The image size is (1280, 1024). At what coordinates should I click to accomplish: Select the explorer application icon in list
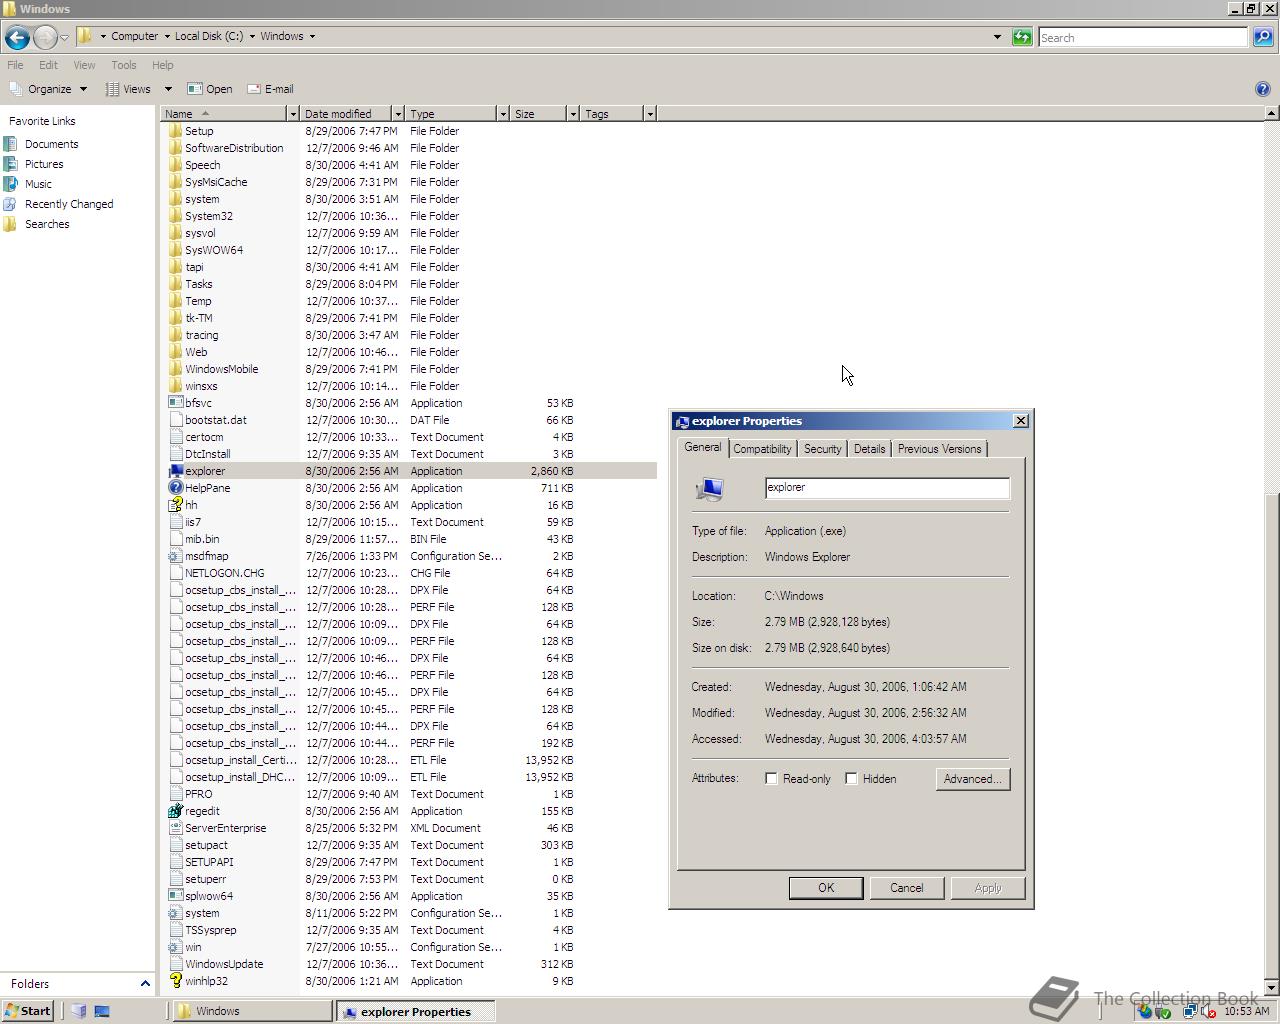click(176, 471)
